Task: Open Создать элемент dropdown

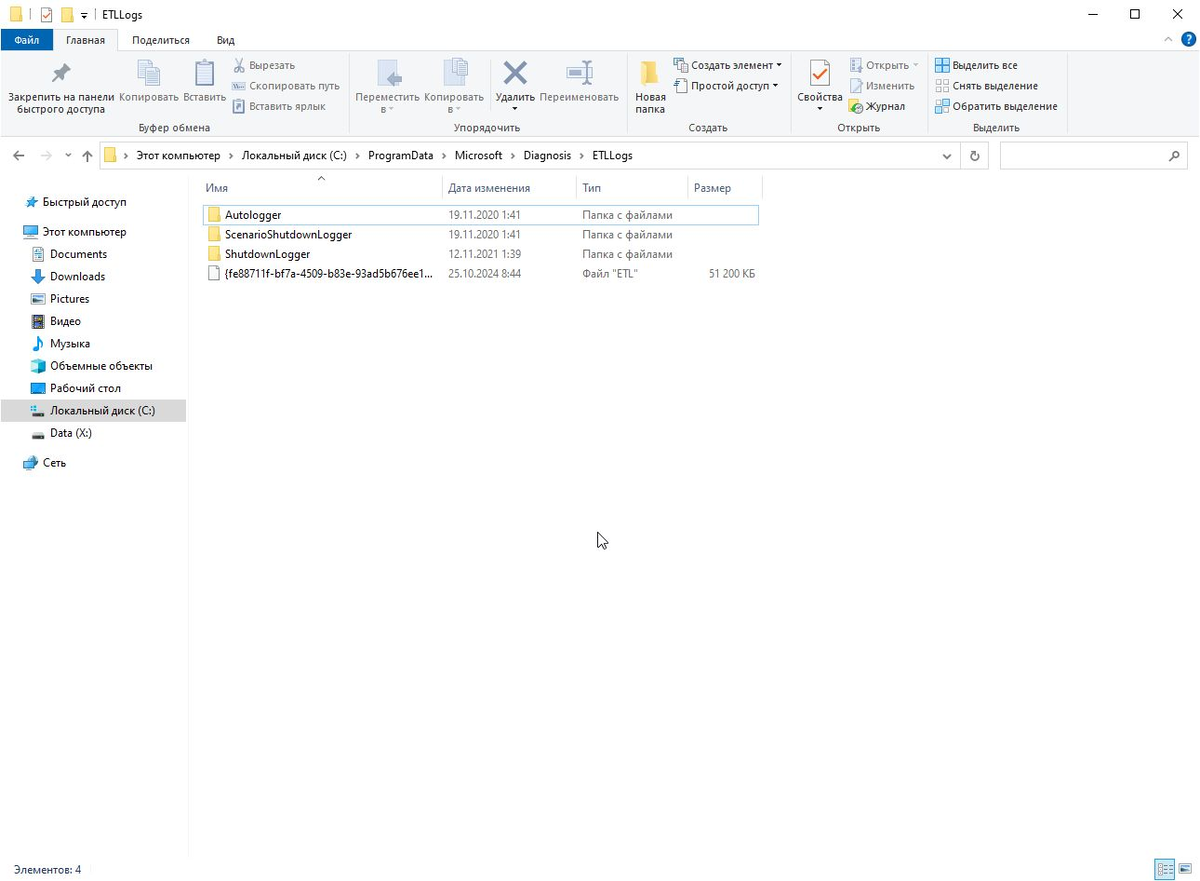Action: (728, 65)
